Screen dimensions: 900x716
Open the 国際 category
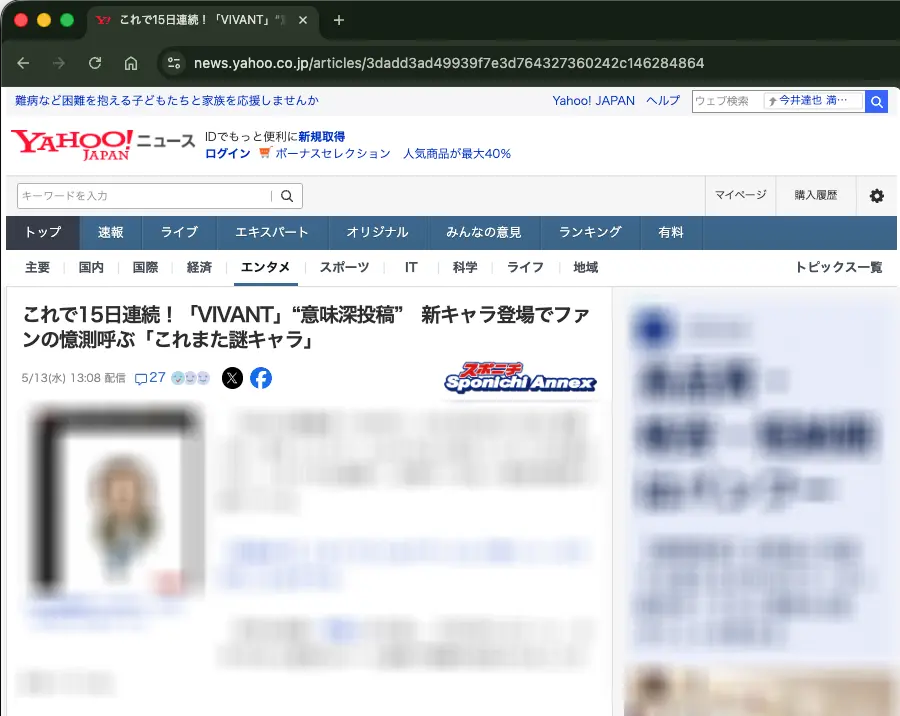tap(145, 268)
